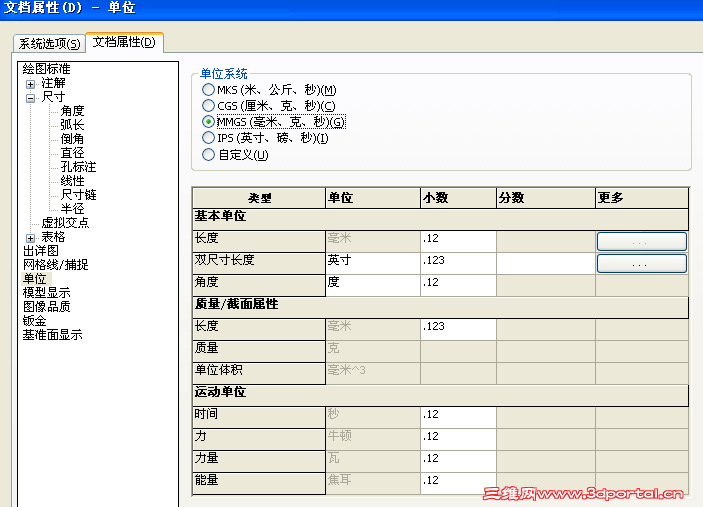The height and width of the screenshot is (507, 703).
Task: Select 角度 under 尺寸
Action: [x=72, y=111]
